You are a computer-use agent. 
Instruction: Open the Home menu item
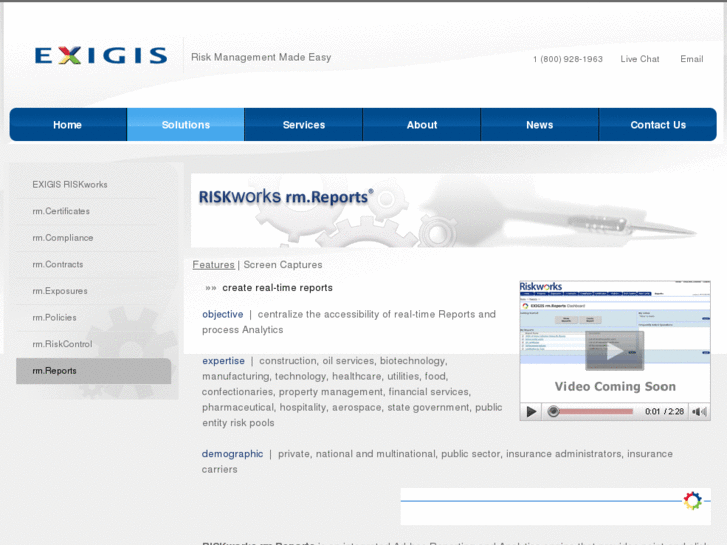(x=68, y=125)
